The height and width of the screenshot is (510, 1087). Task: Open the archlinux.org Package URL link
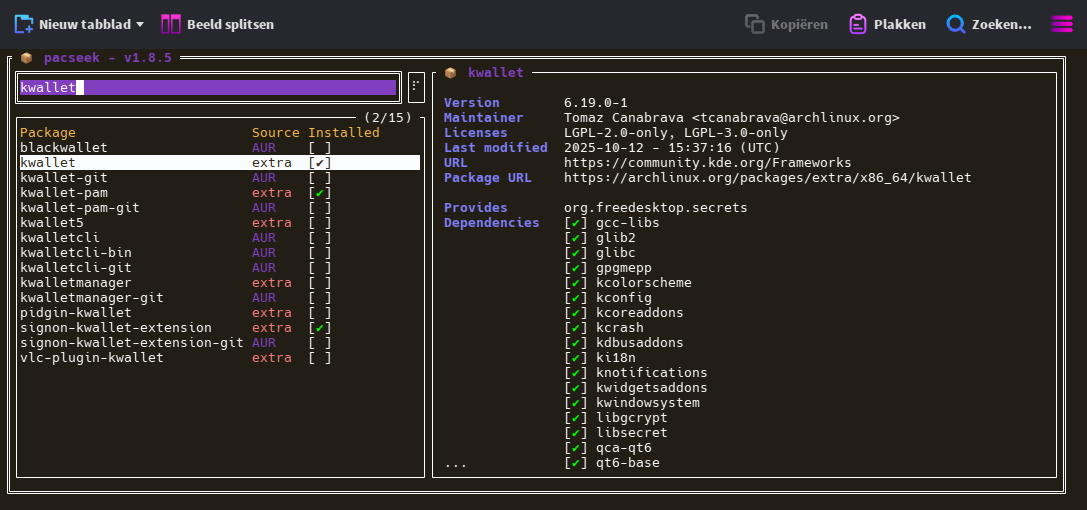pos(767,178)
